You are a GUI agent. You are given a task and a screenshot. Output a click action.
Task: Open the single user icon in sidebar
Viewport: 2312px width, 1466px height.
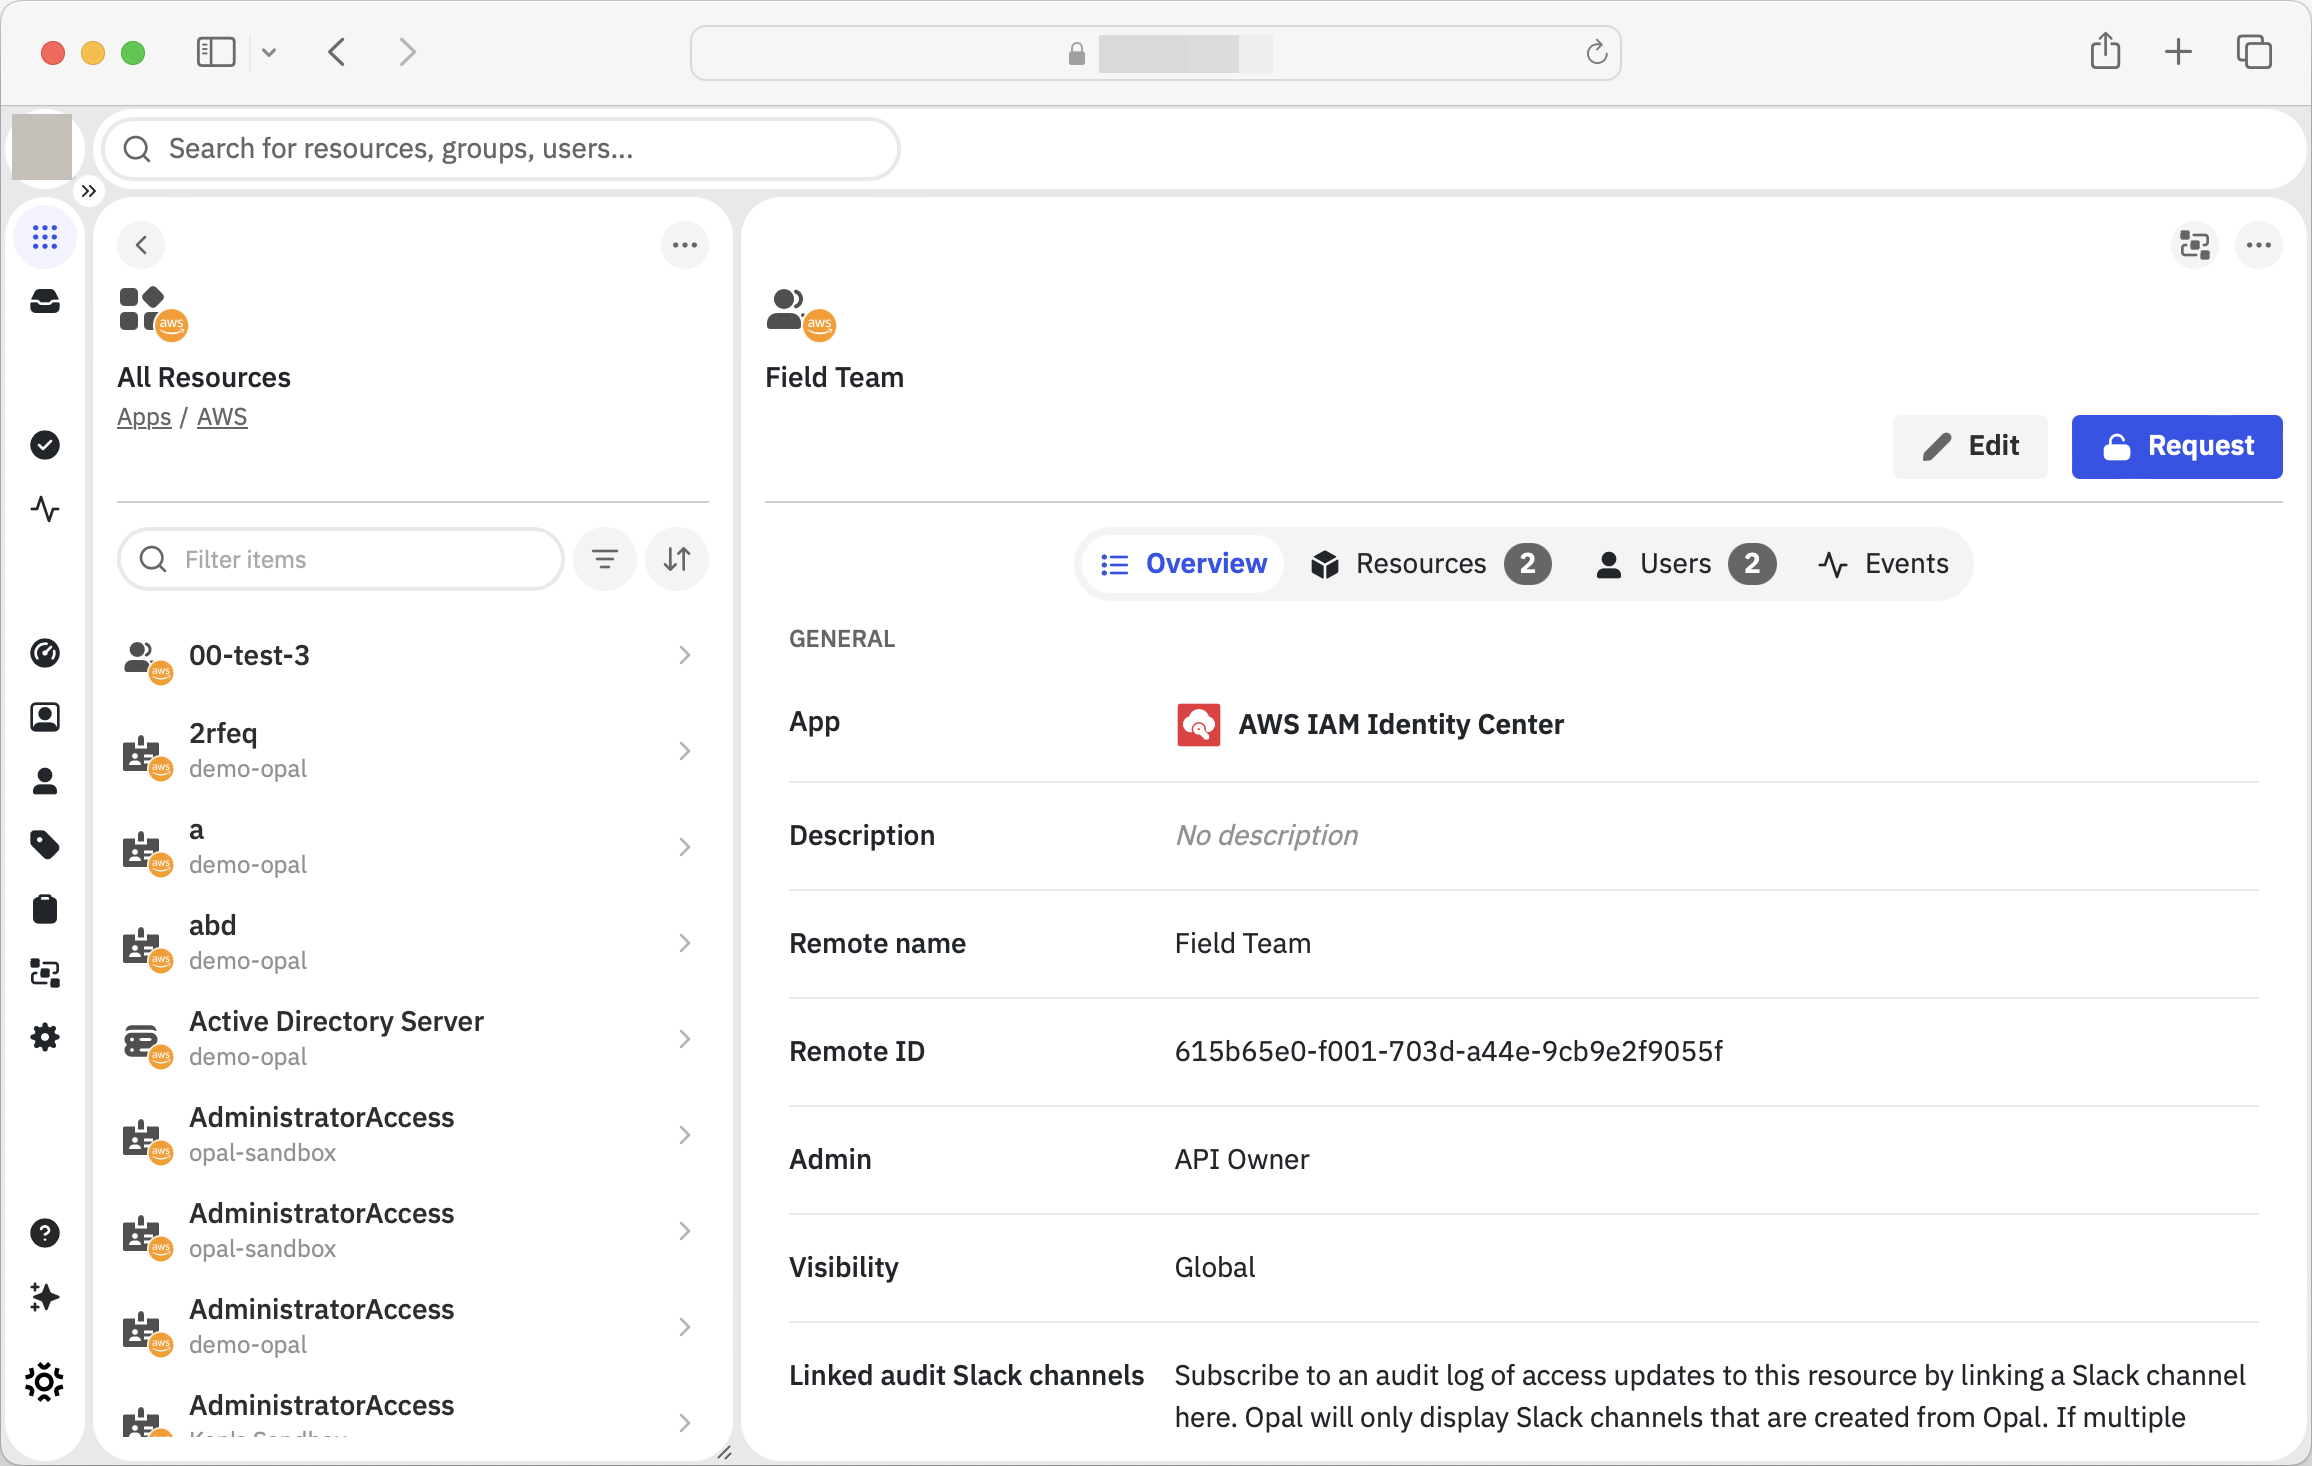pos(45,781)
